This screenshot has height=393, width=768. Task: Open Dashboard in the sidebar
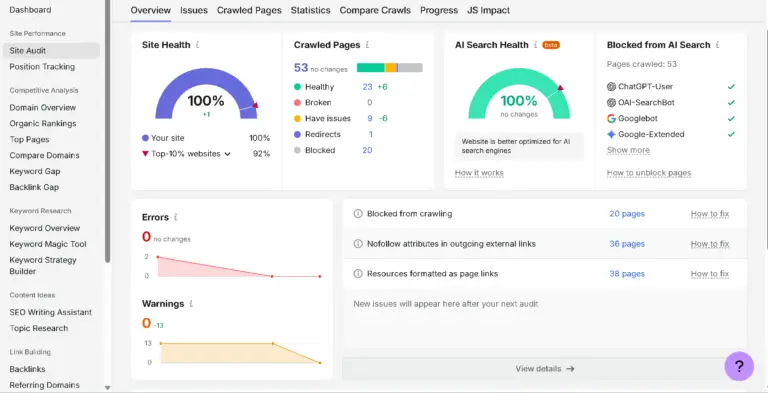click(30, 10)
